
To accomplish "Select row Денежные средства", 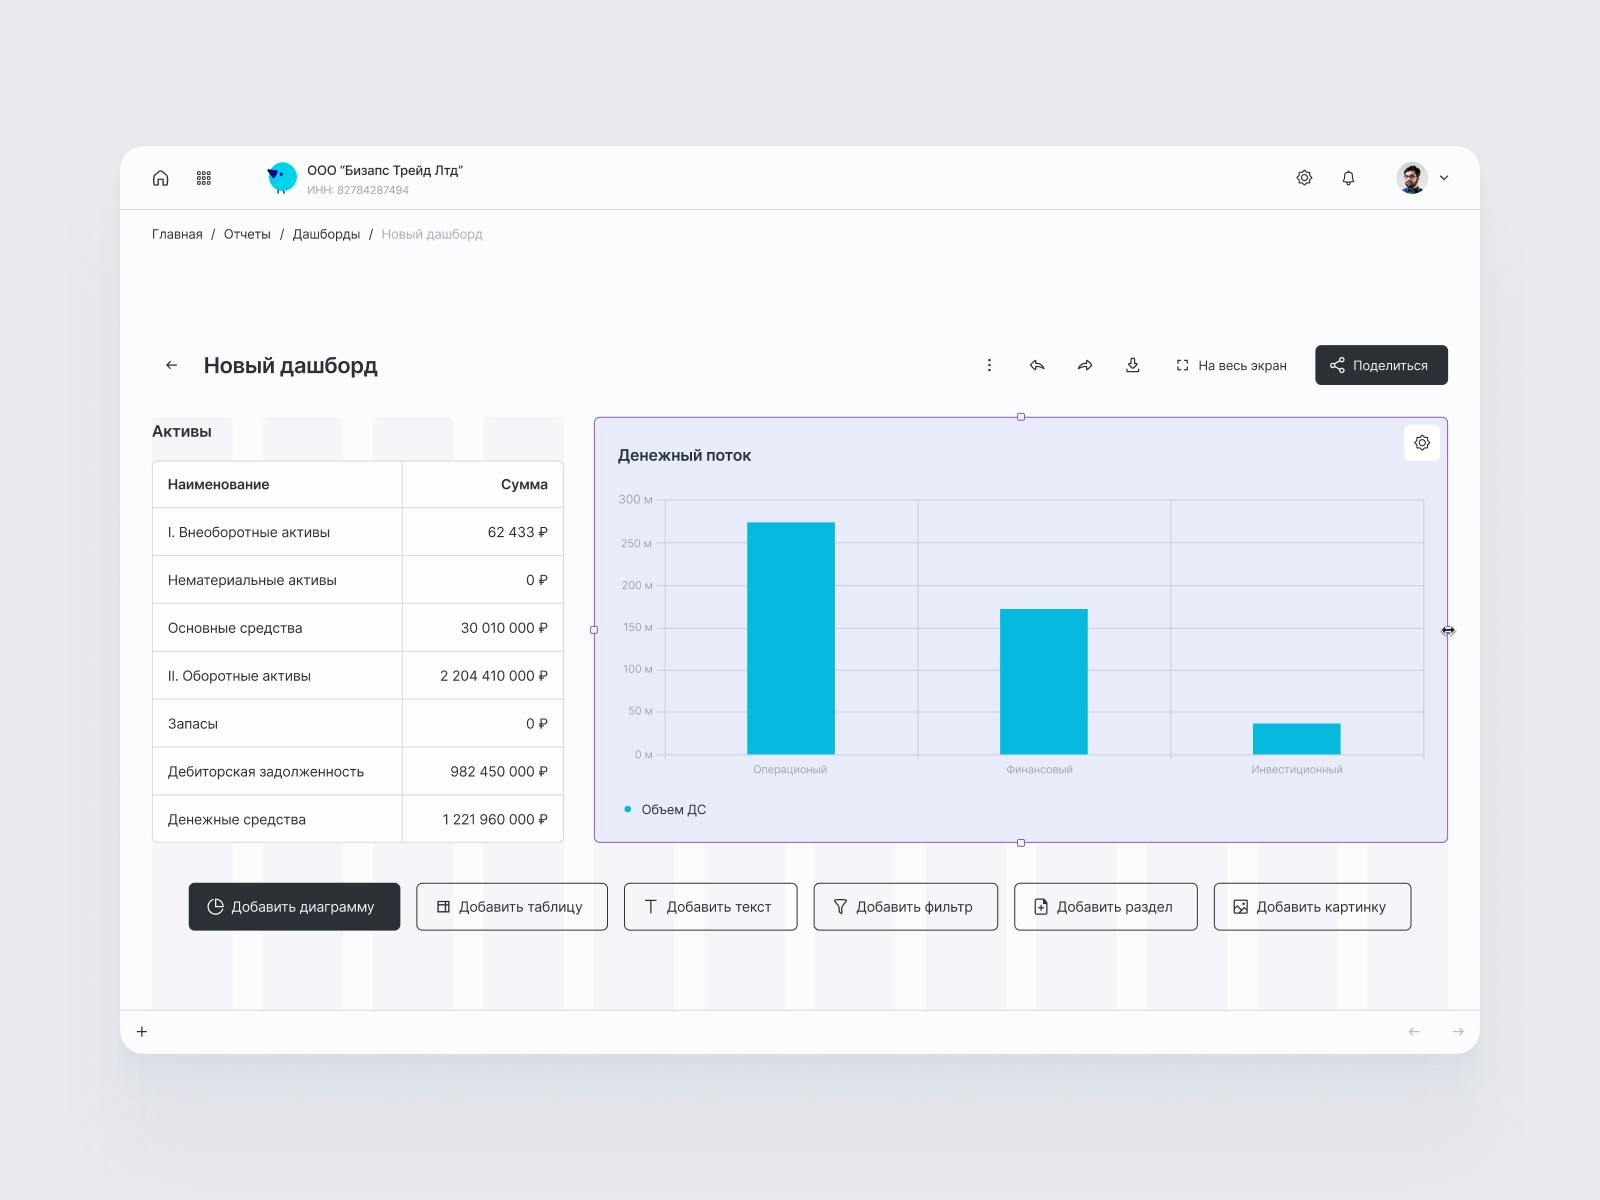I will [358, 819].
